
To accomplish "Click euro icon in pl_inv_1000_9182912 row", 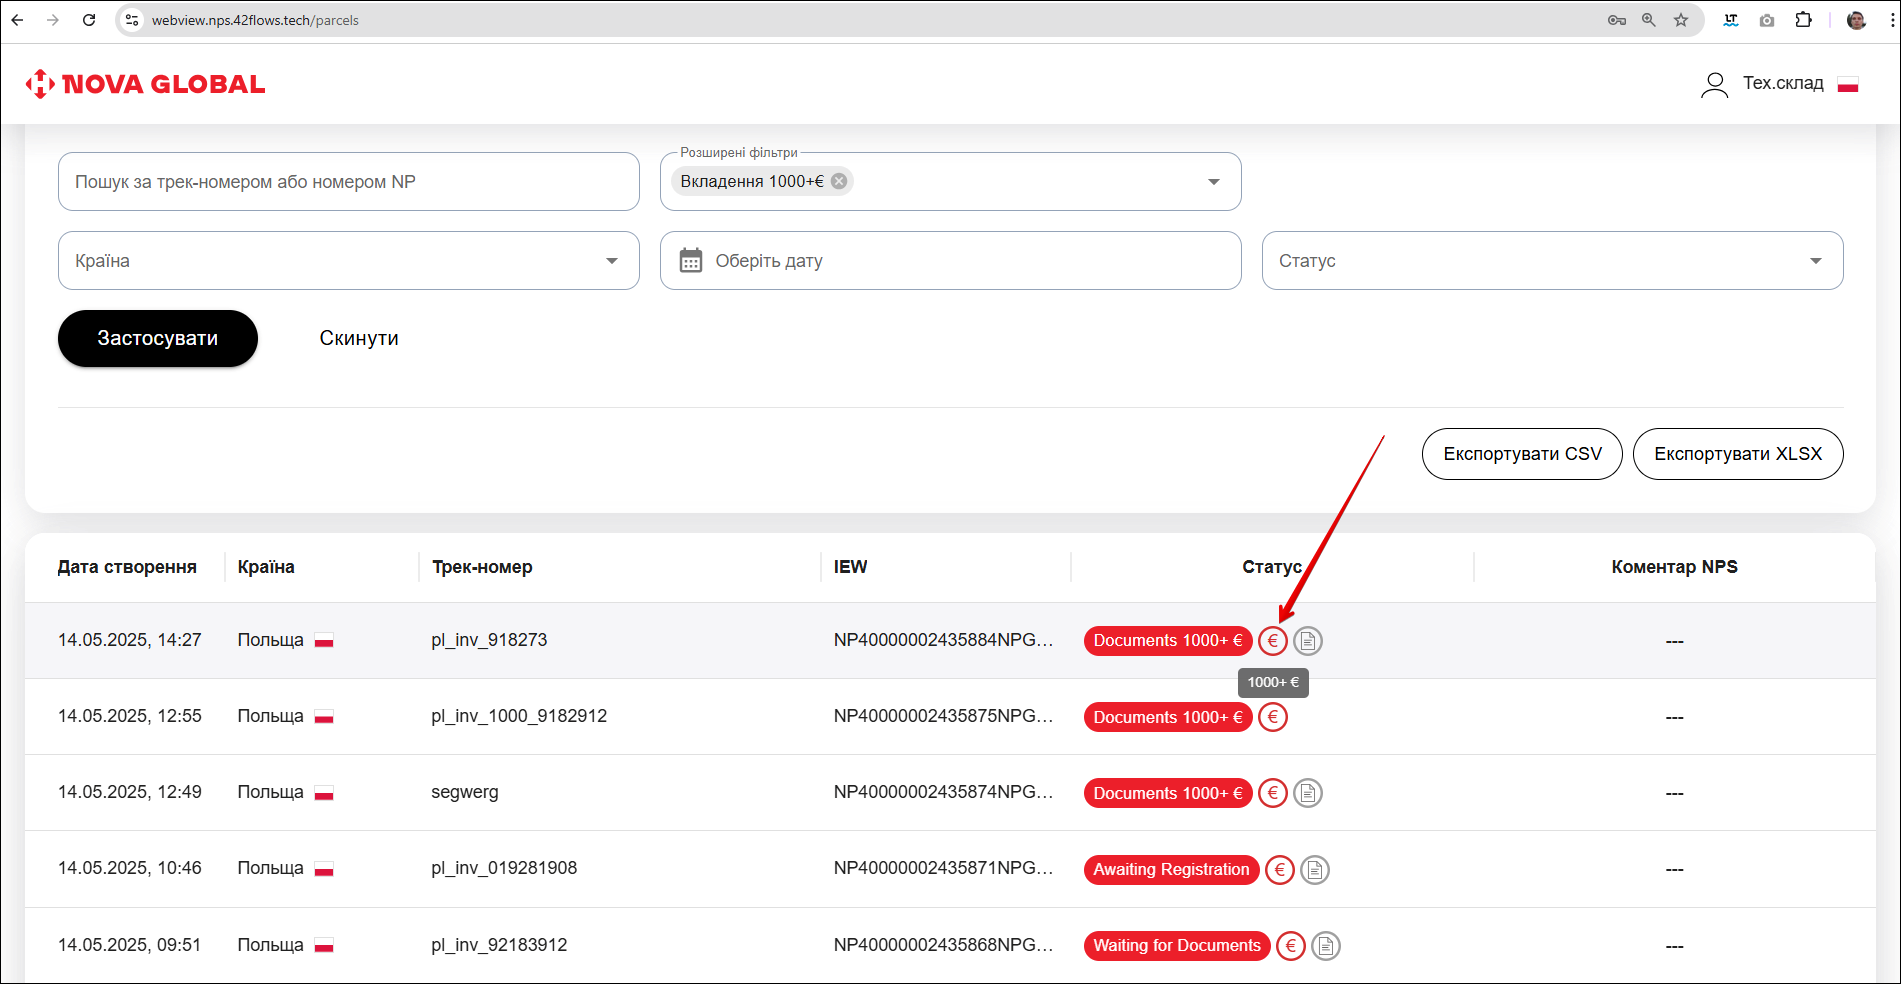I will click(x=1272, y=717).
